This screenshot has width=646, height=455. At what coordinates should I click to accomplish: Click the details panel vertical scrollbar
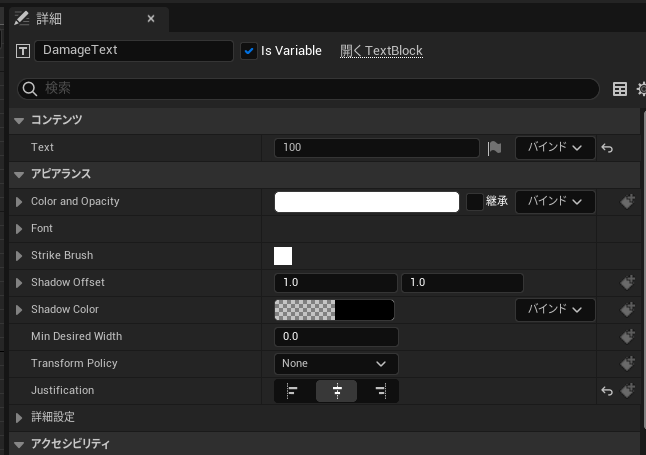pyautogui.click(x=644, y=268)
